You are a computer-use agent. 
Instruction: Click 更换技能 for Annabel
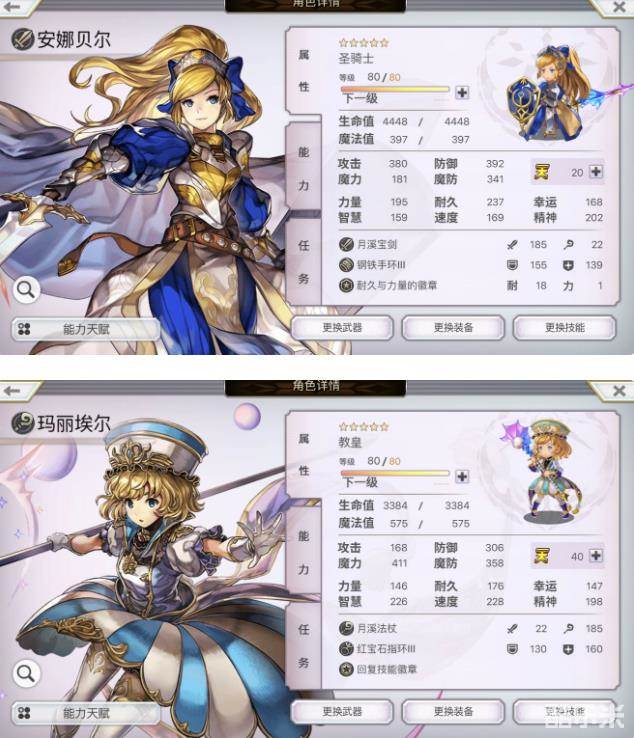point(564,328)
